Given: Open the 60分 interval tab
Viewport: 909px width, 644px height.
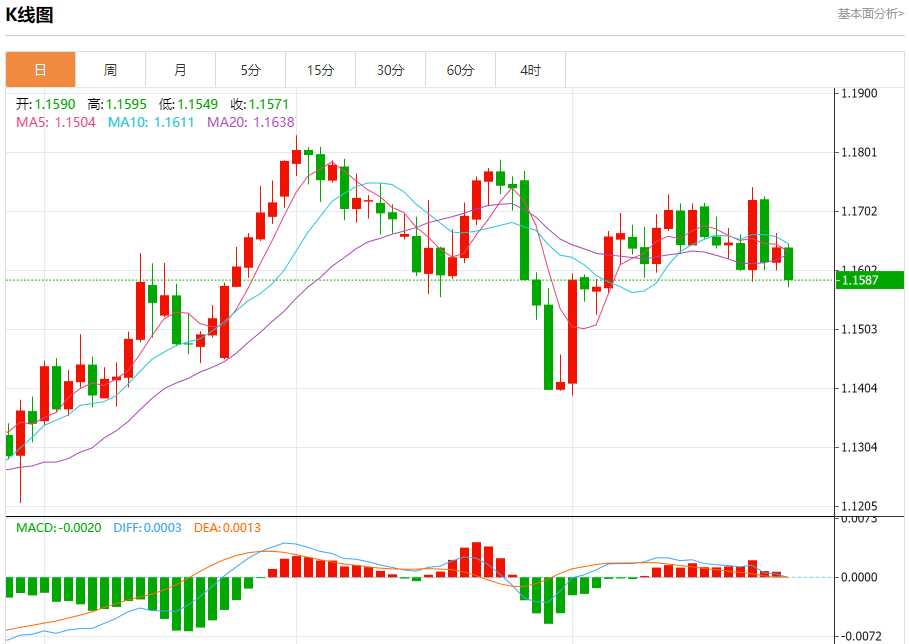Looking at the screenshot, I should point(460,70).
